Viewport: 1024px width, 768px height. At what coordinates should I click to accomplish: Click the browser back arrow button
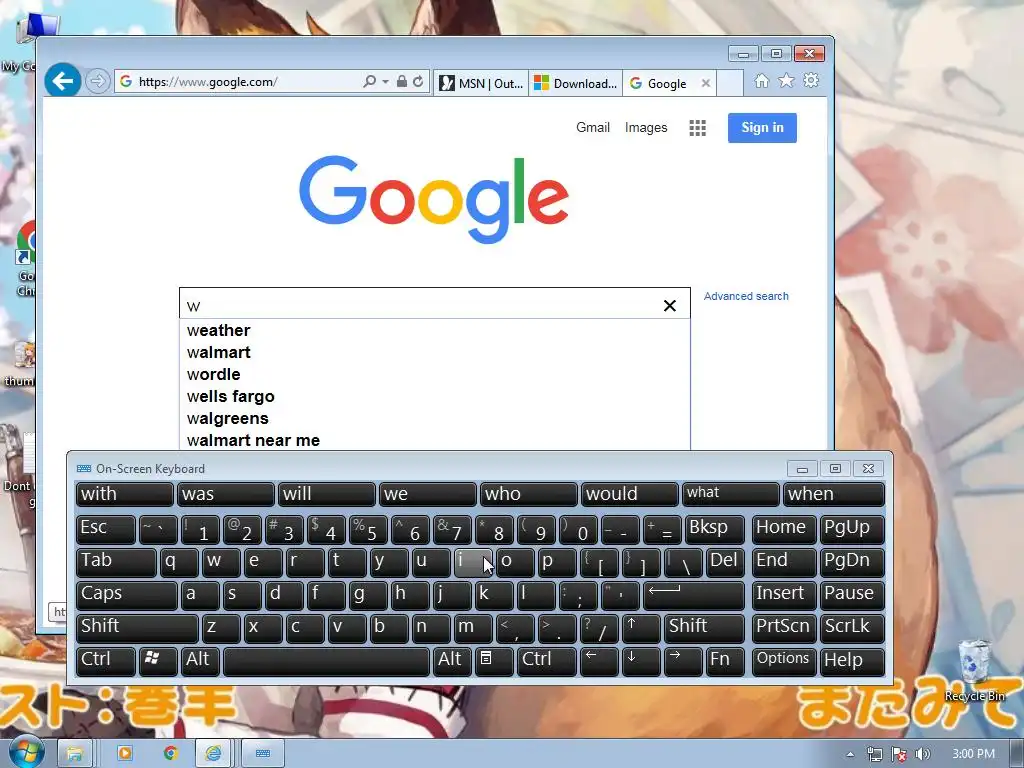tap(63, 81)
